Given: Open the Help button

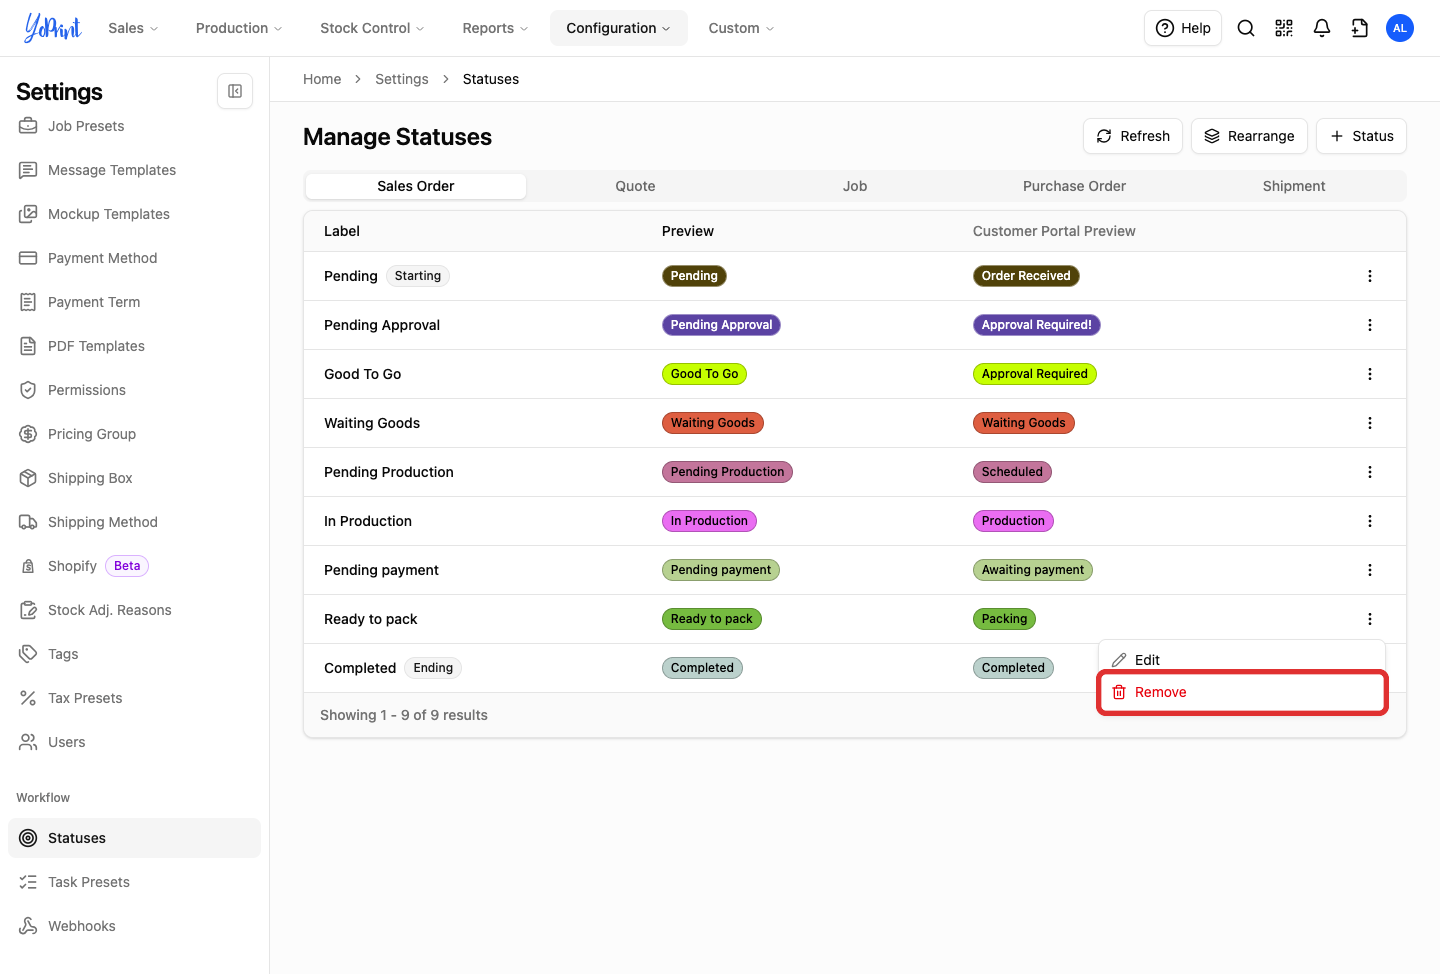Looking at the screenshot, I should [x=1183, y=28].
